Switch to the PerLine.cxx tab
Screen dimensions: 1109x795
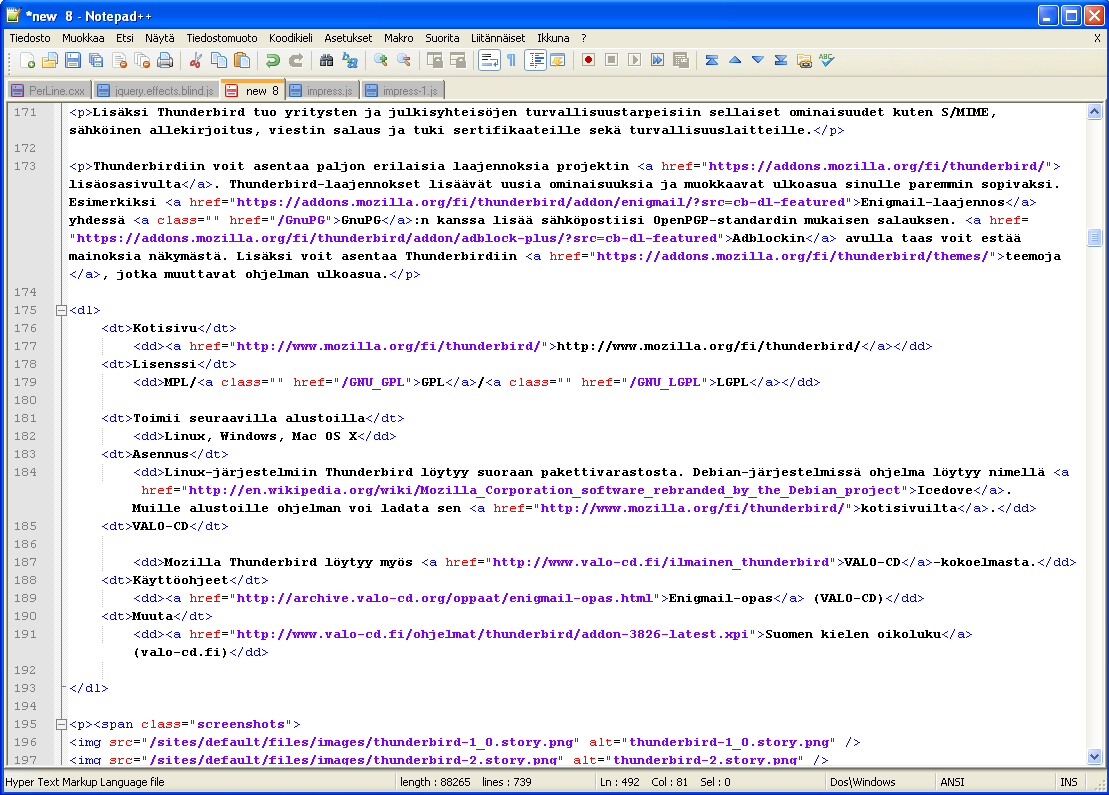coord(49,91)
